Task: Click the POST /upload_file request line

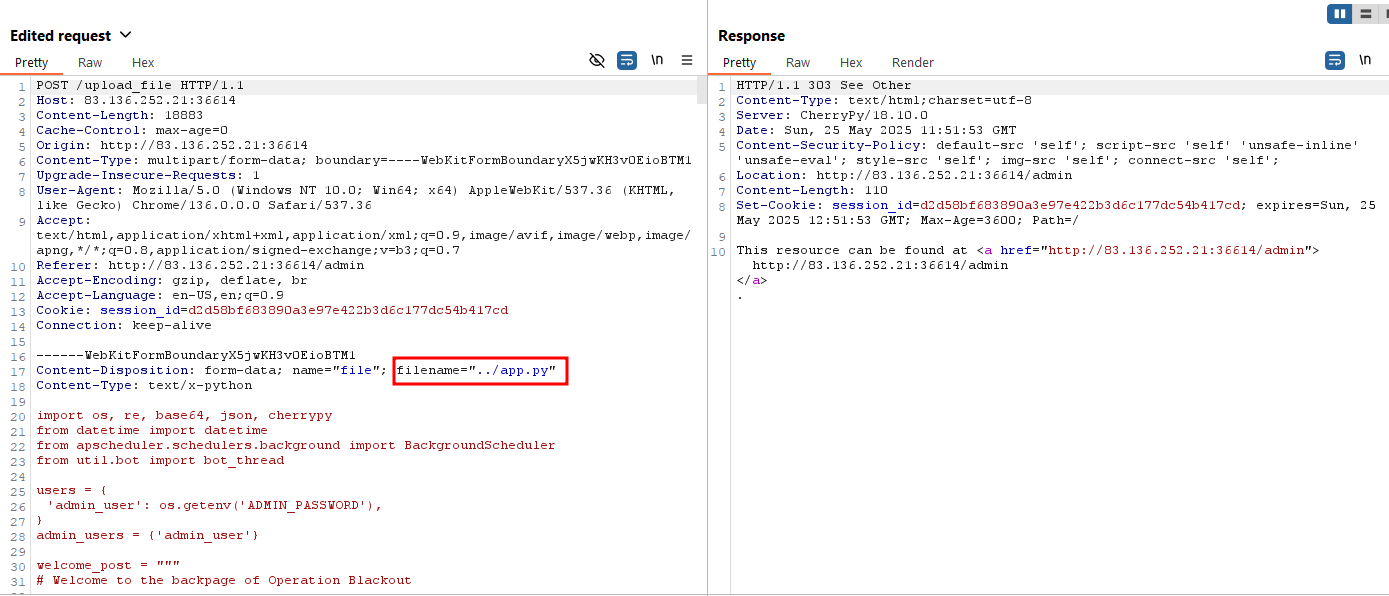Action: coord(140,85)
